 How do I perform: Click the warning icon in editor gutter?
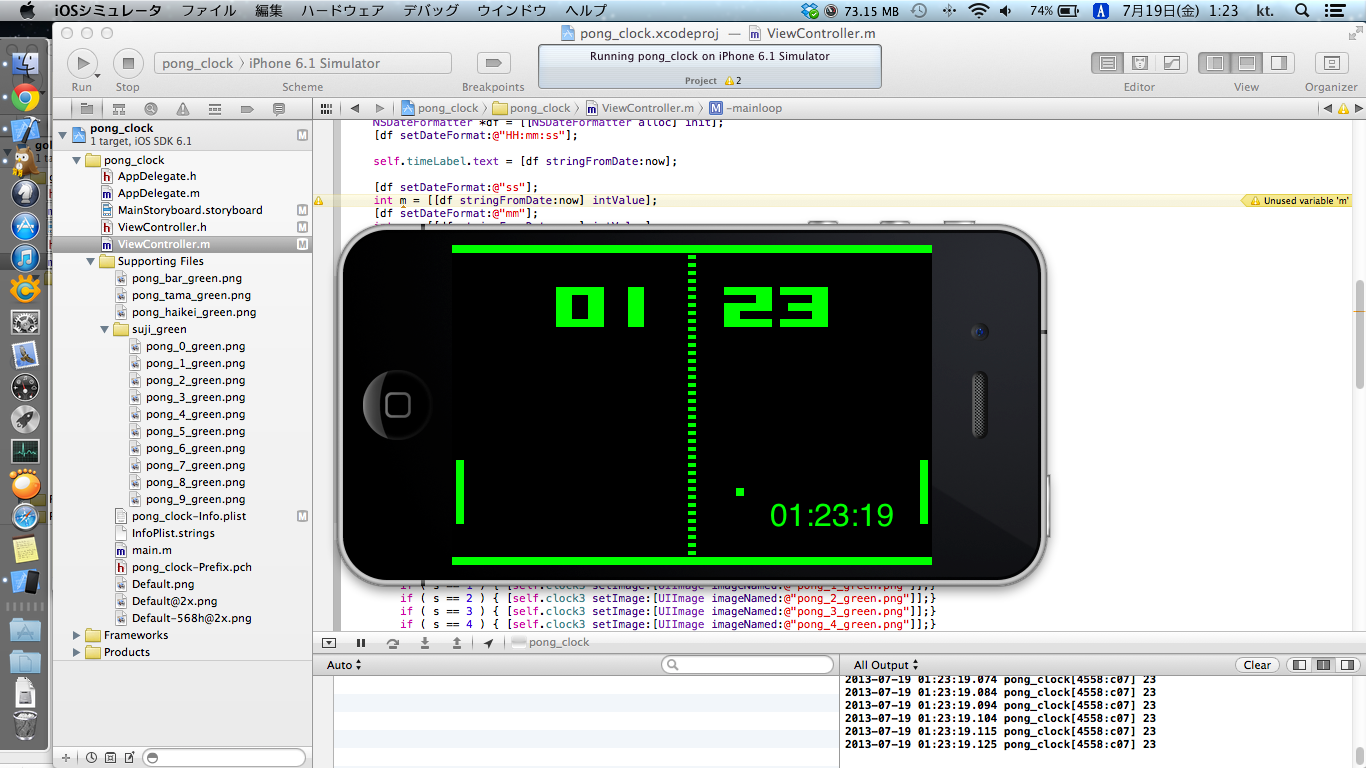coord(319,200)
